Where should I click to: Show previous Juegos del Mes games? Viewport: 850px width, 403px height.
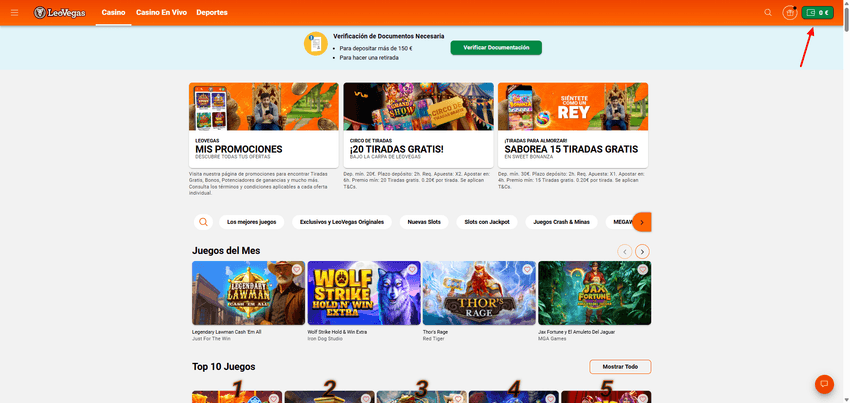(x=624, y=252)
